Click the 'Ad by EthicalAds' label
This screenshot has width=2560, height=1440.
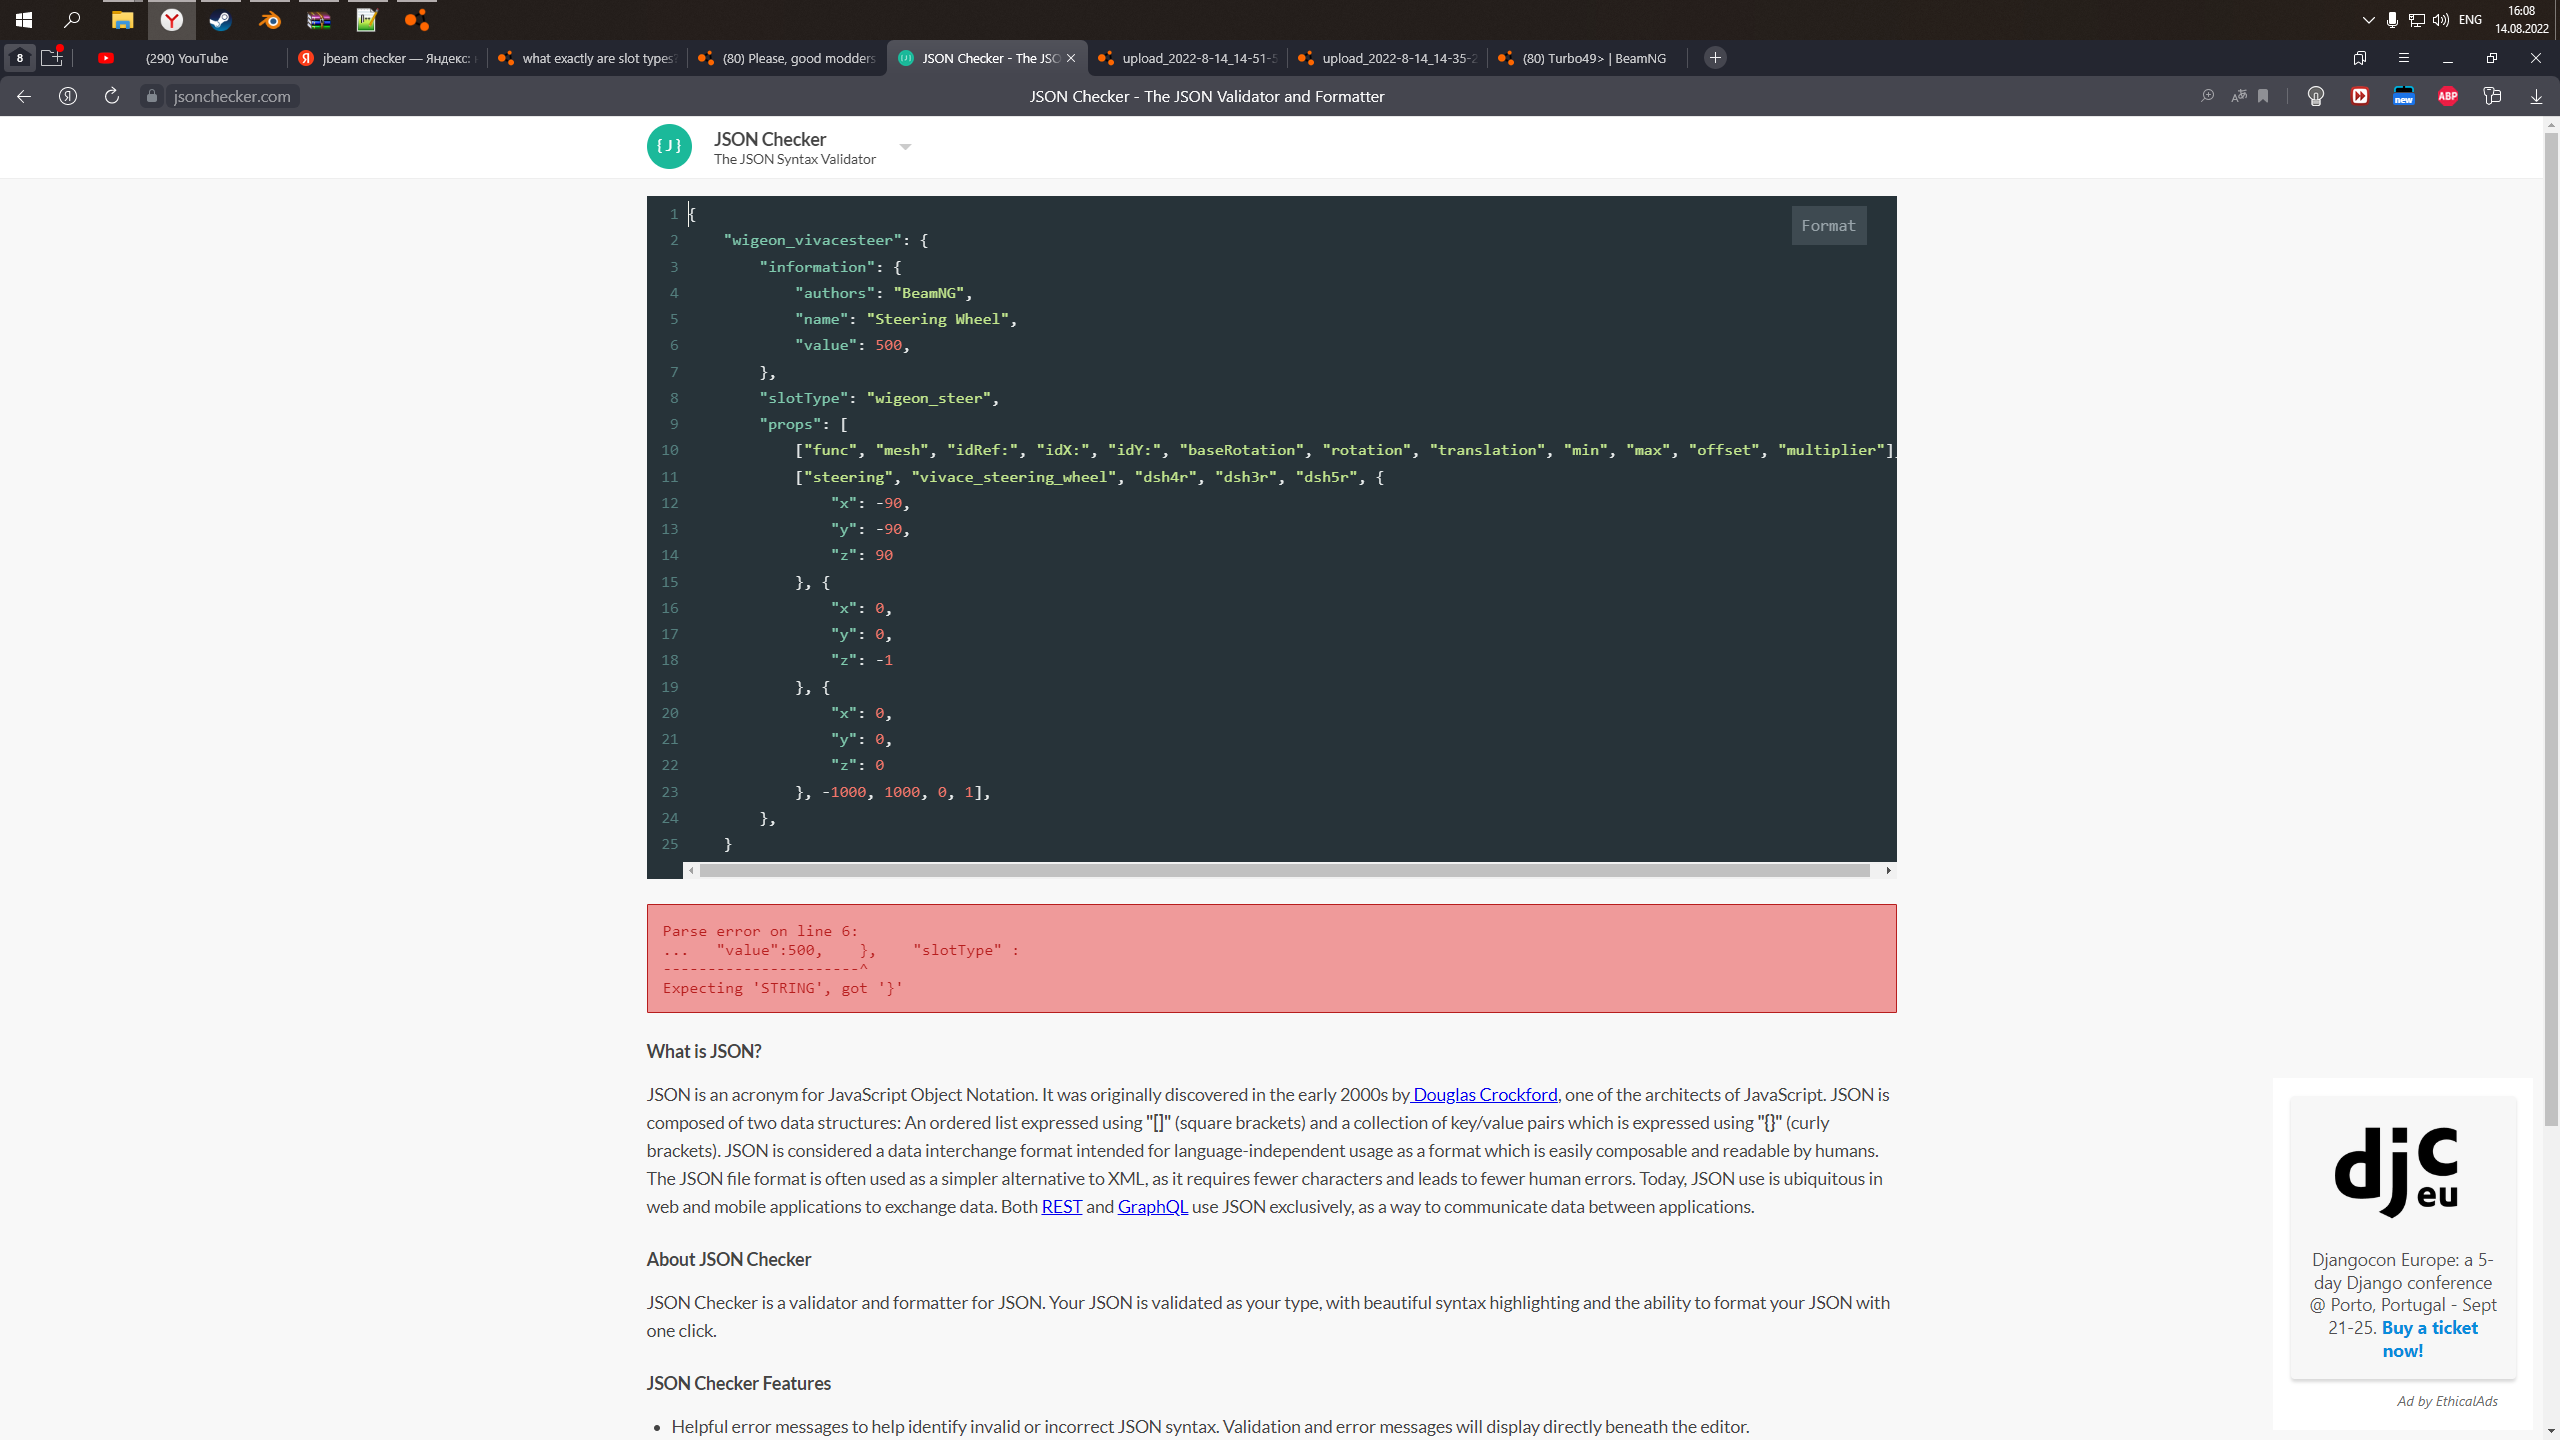click(x=2447, y=1401)
